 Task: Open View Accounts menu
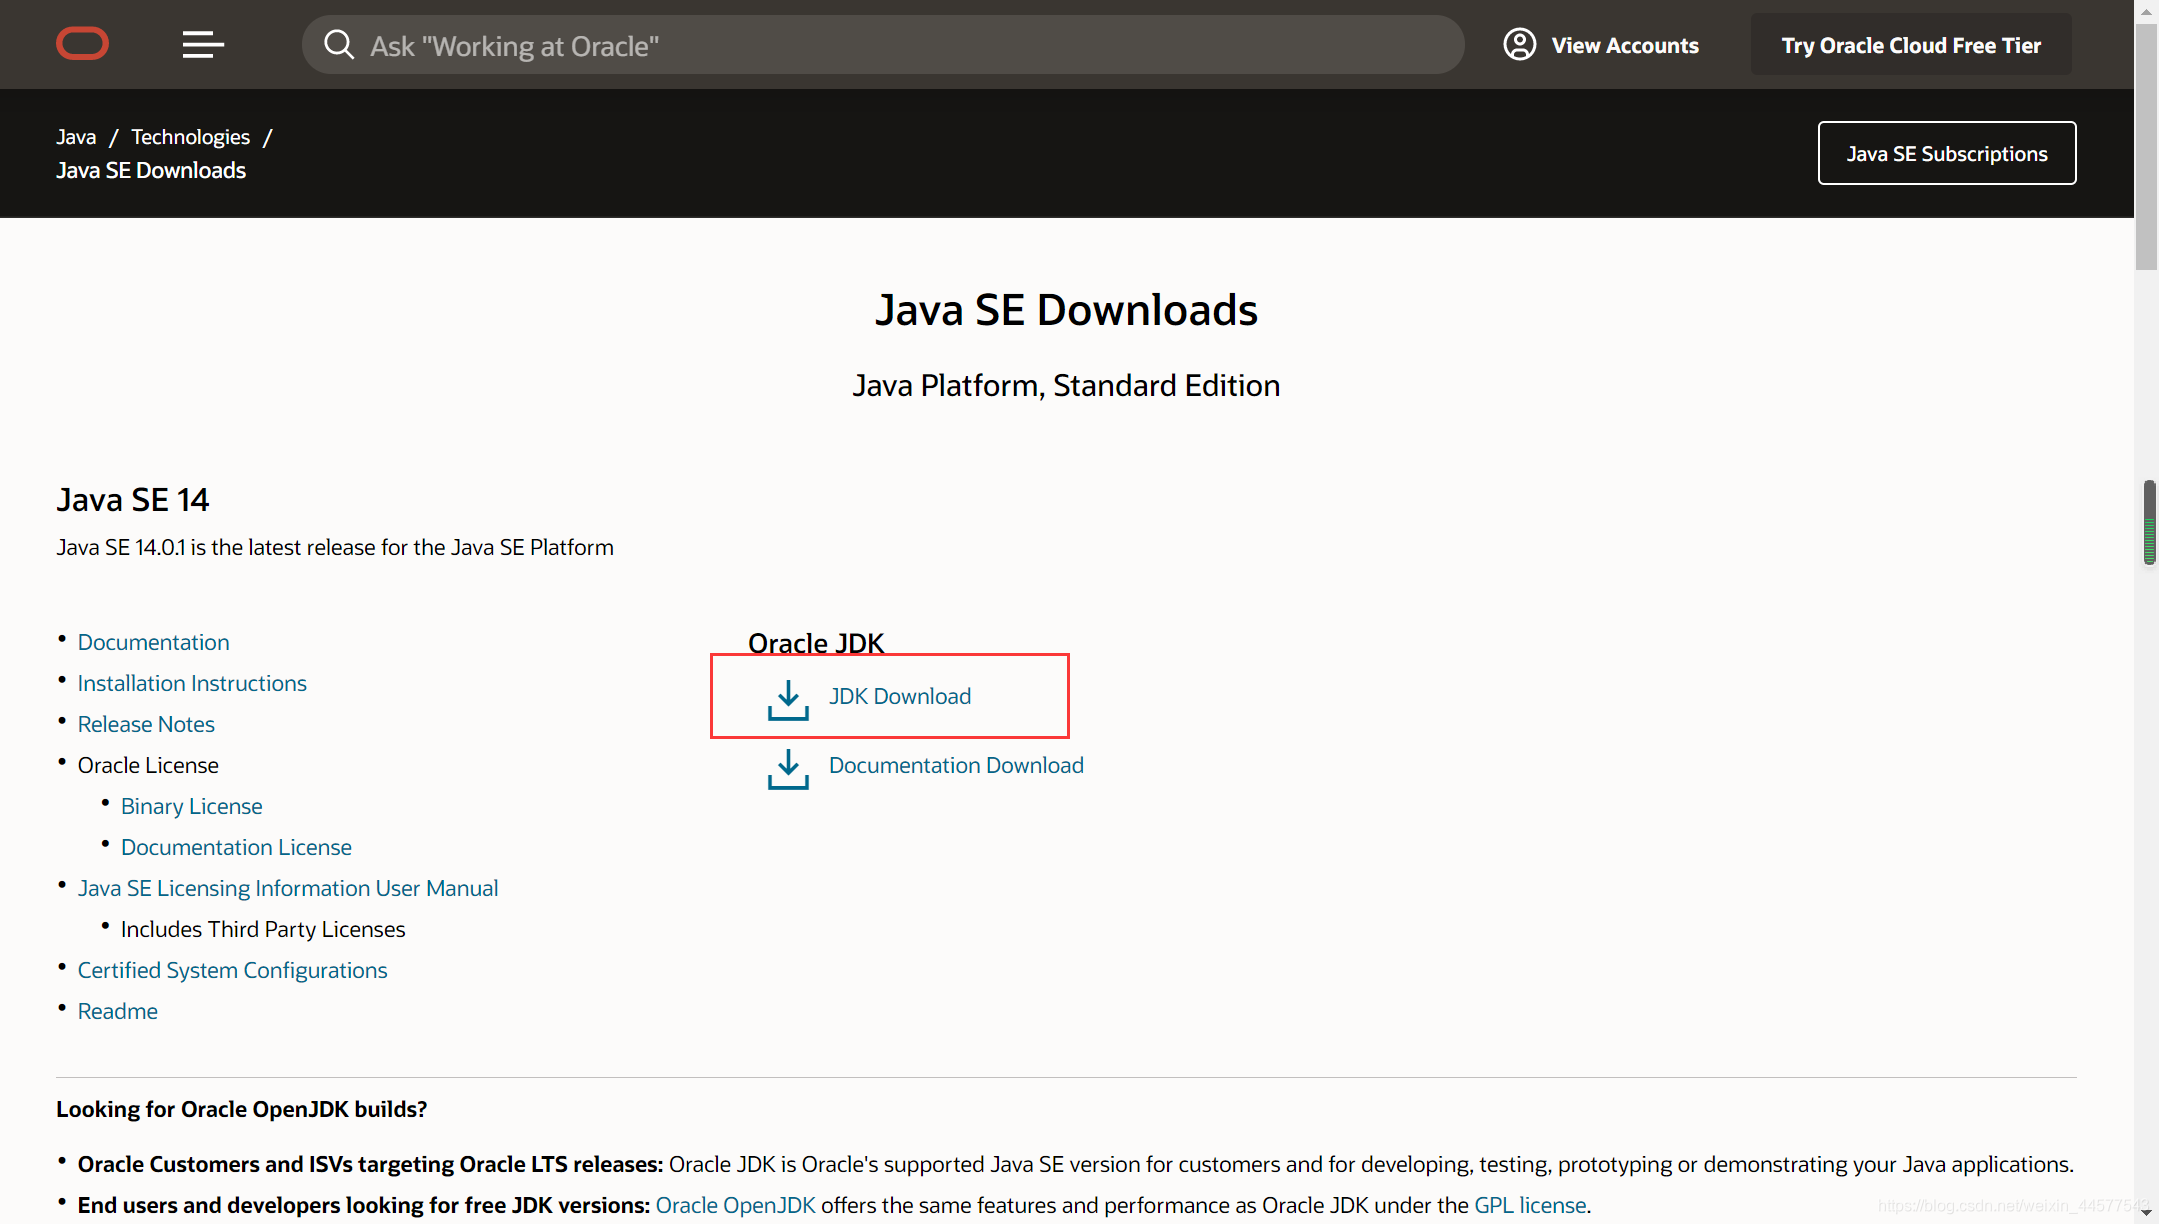click(x=1624, y=45)
